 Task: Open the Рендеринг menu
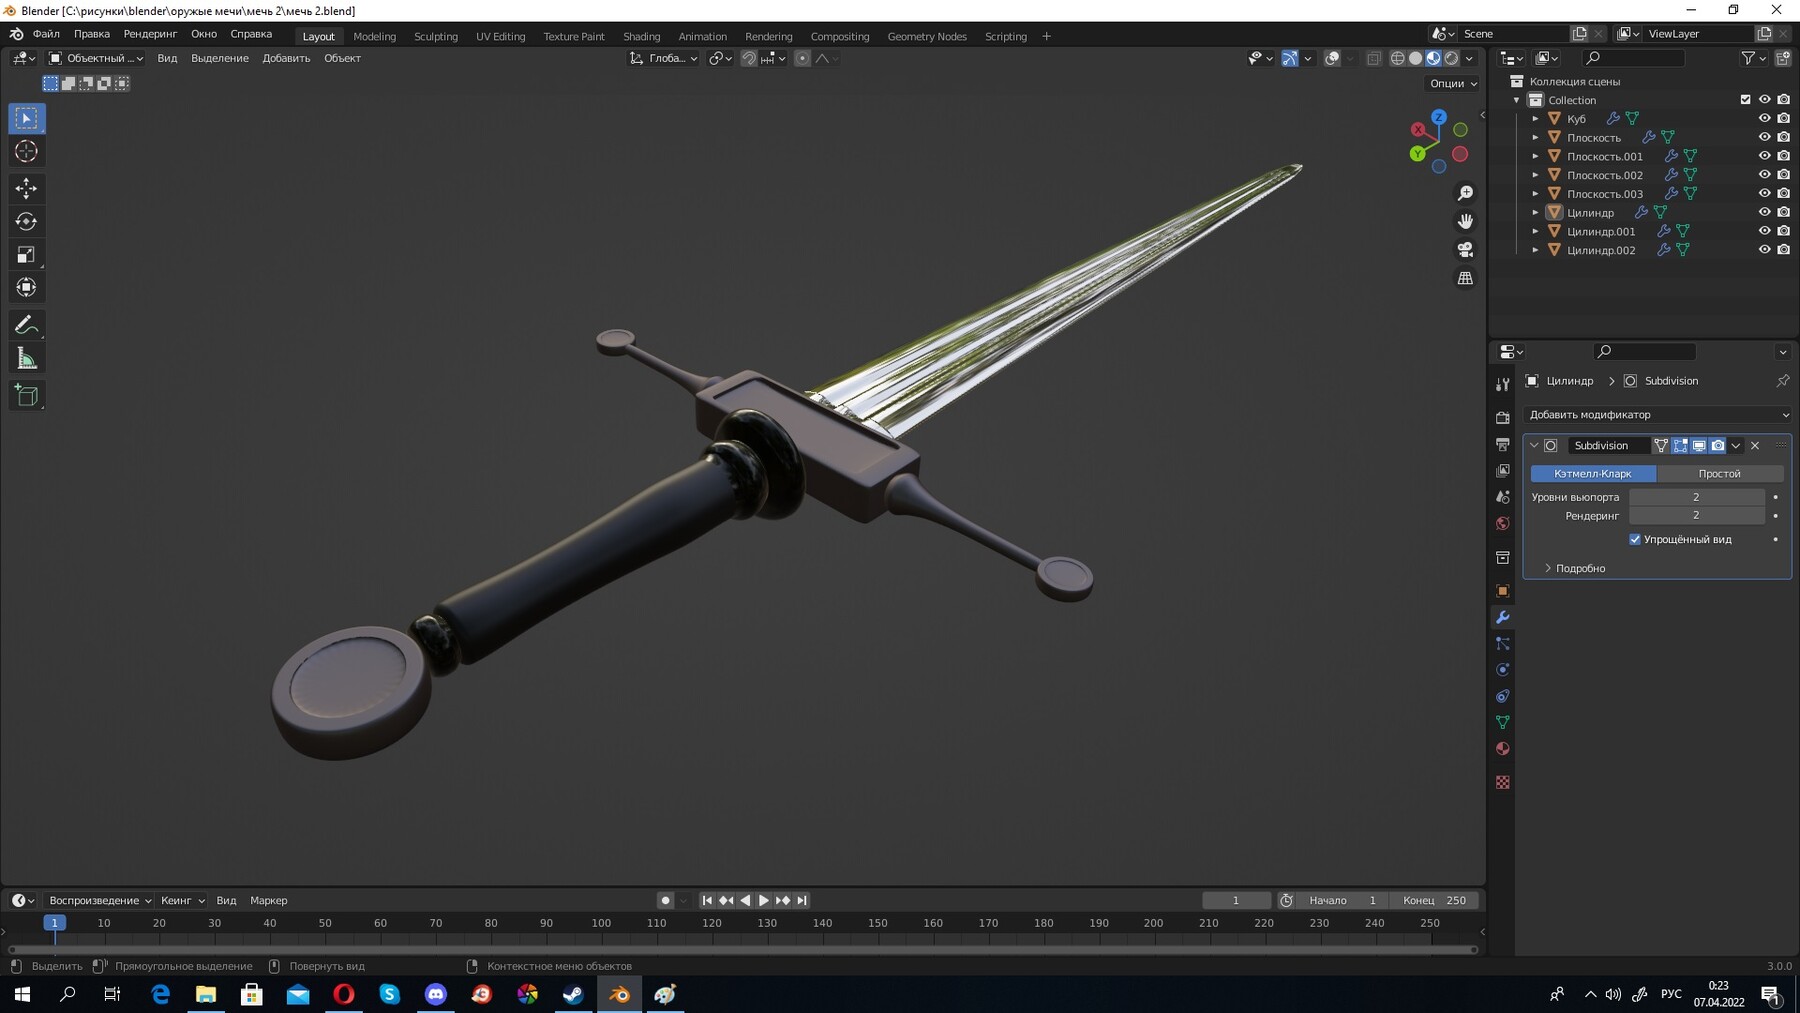pos(150,33)
